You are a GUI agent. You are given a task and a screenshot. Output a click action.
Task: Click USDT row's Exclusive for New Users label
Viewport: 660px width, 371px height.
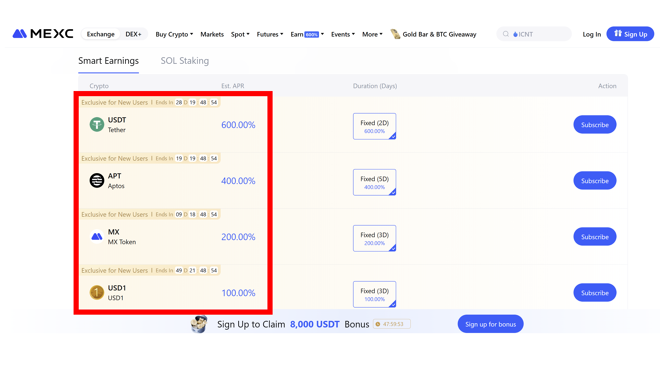point(114,102)
